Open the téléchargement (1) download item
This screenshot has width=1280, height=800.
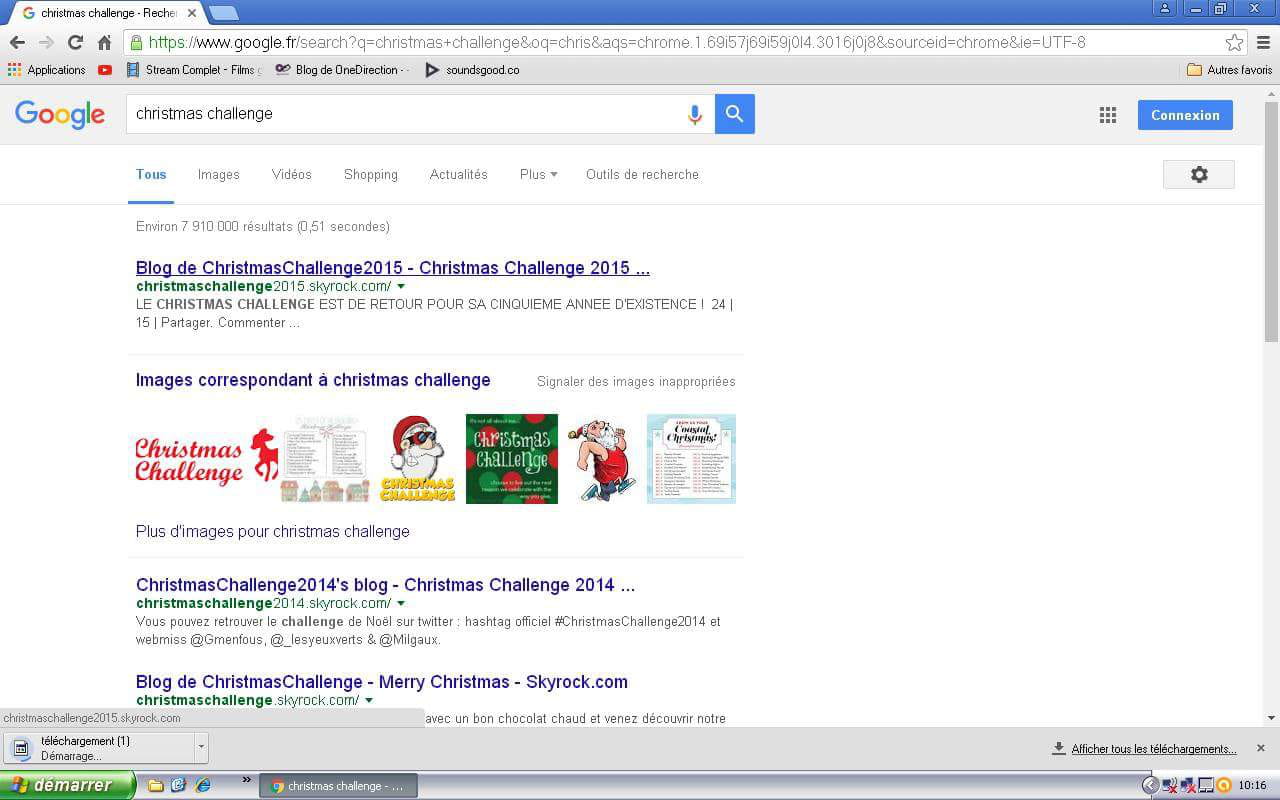100,748
